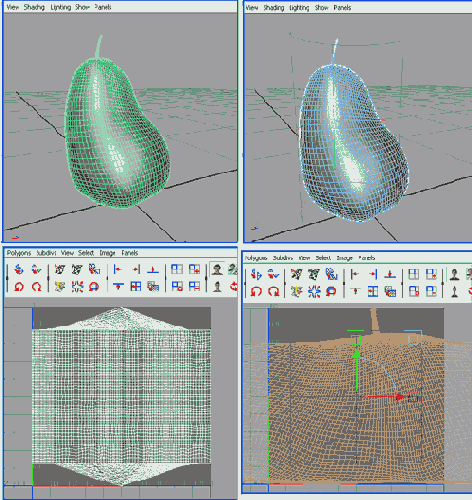Toggle isolate select in orange-textured UV editor
The image size is (472, 500).
pyautogui.click(x=414, y=275)
